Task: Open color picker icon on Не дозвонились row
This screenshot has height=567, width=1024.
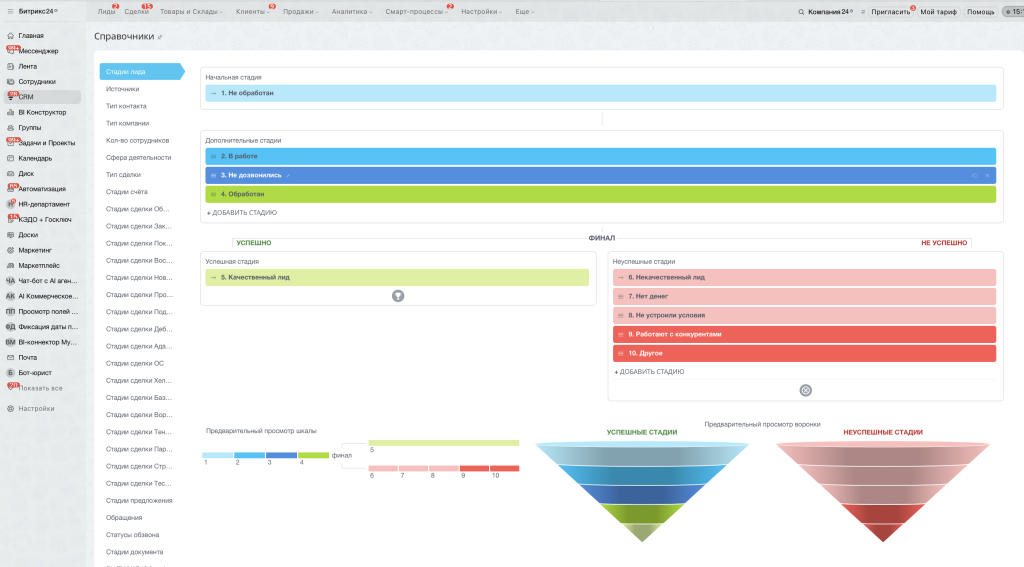Action: click(974, 175)
